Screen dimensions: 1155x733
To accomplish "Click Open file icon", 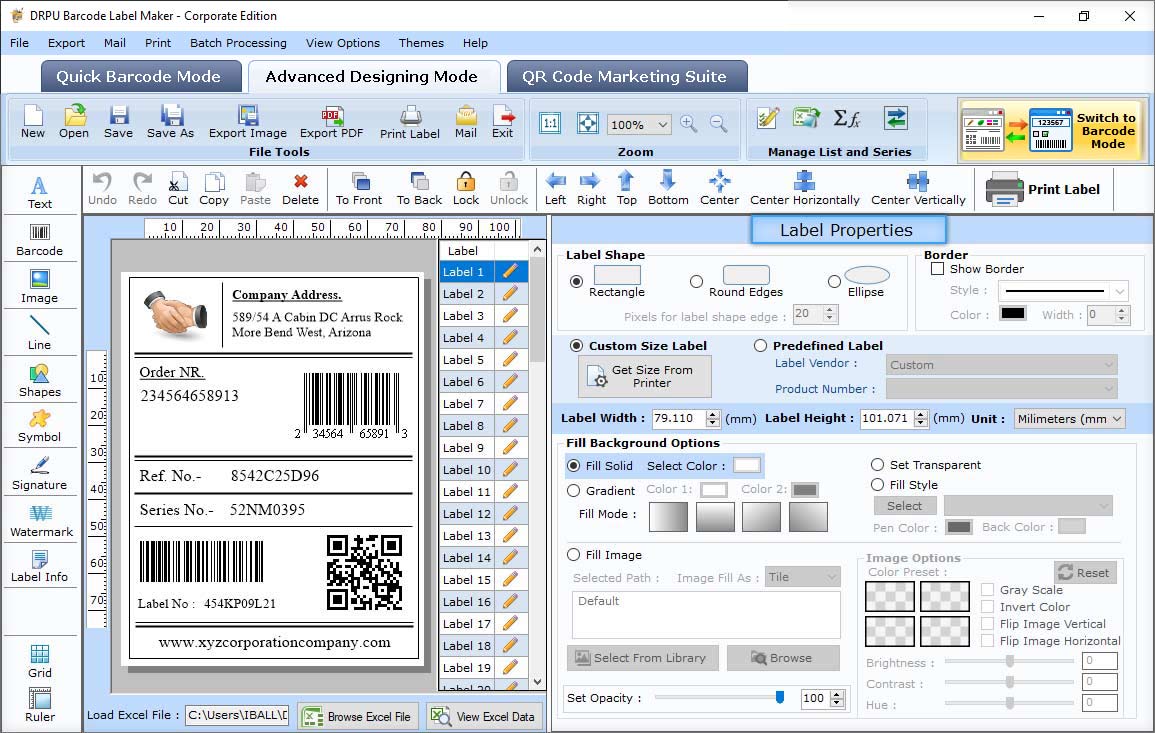I will (74, 122).
